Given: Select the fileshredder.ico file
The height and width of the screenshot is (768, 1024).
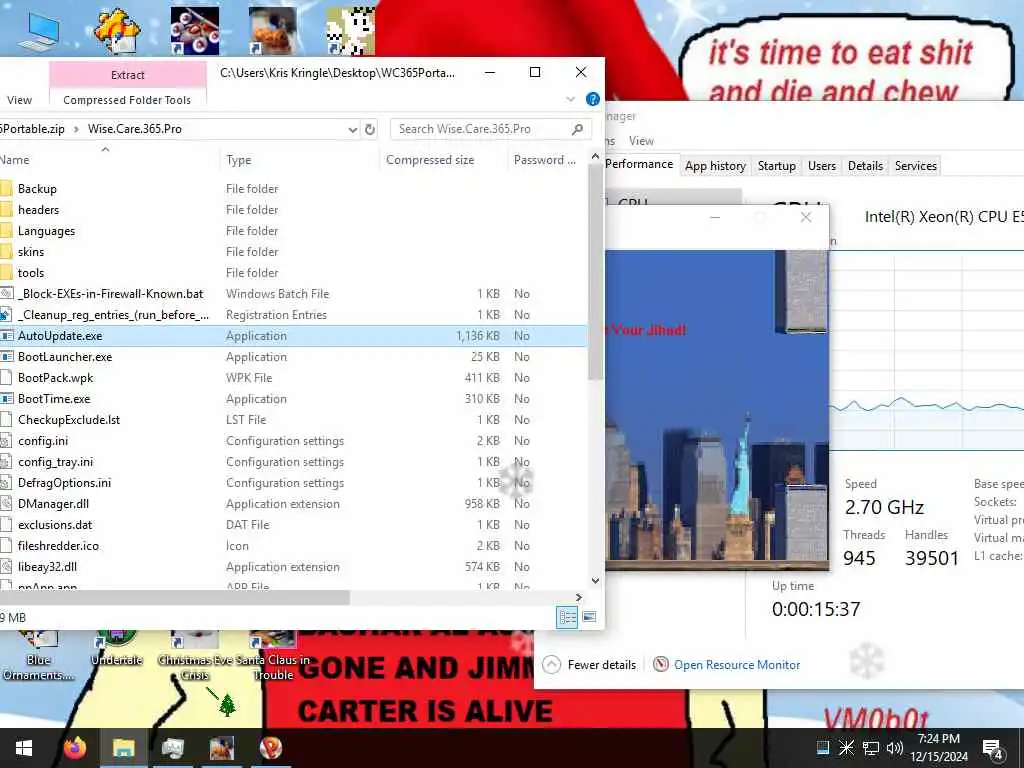Looking at the screenshot, I should pyautogui.click(x=293, y=545).
